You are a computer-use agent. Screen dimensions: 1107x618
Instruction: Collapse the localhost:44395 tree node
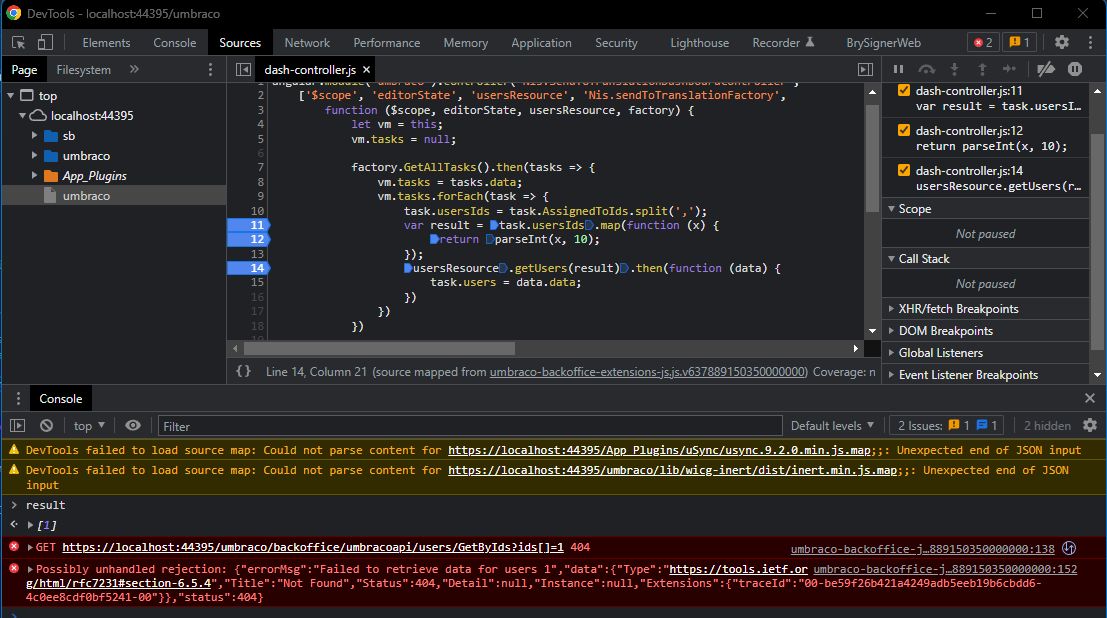[x=23, y=115]
